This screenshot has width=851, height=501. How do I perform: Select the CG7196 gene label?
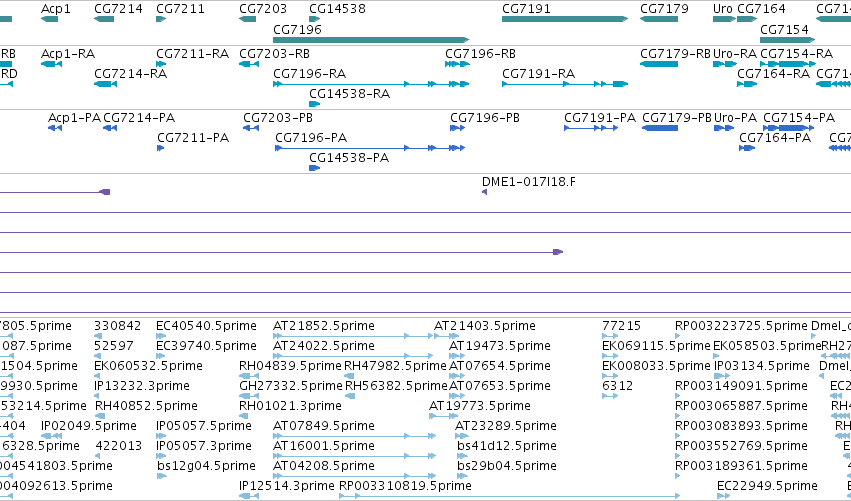pyautogui.click(x=297, y=29)
